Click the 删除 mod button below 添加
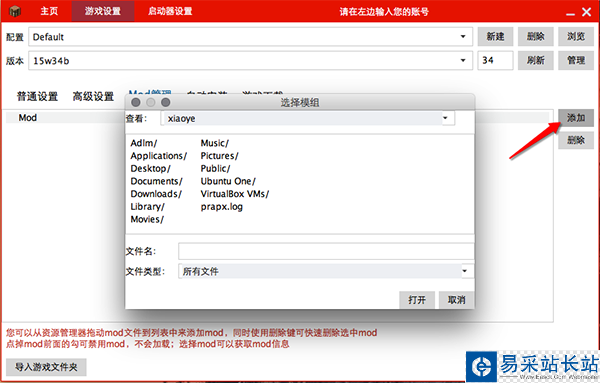This screenshot has height=383, width=600. click(x=576, y=140)
